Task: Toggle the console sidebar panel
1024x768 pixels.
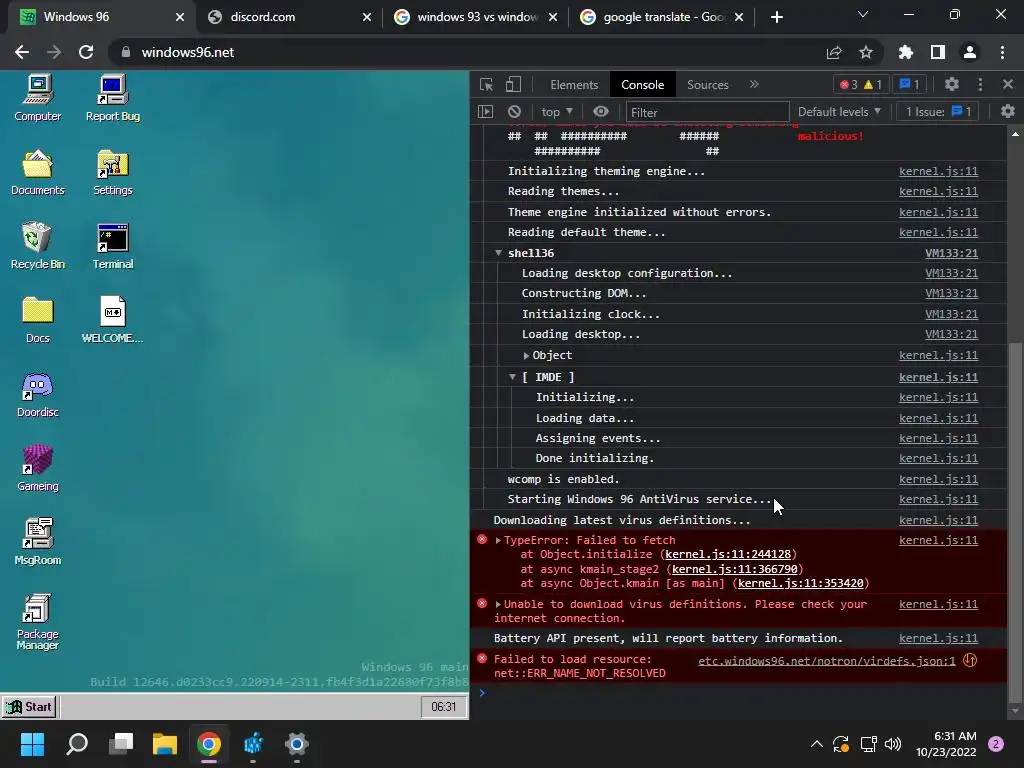Action: (486, 112)
